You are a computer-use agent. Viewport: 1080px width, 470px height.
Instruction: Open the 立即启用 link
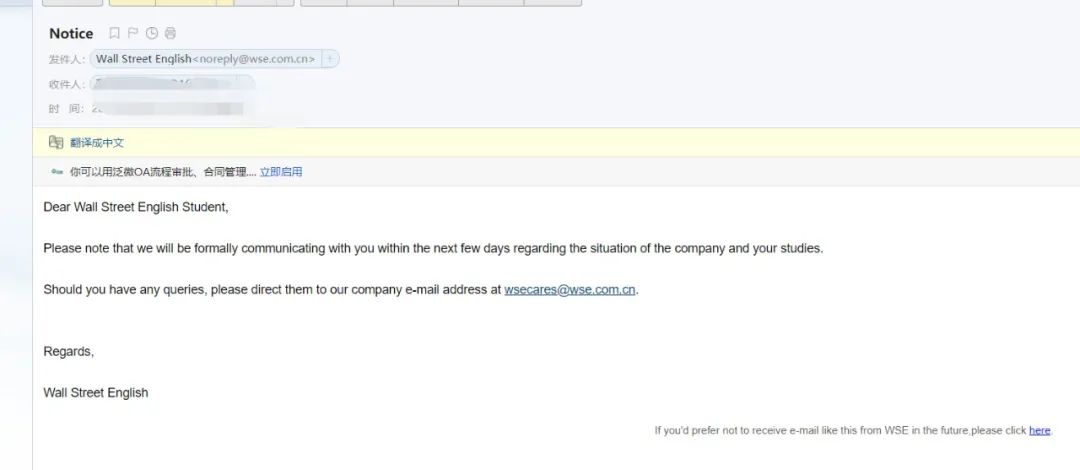pyautogui.click(x=281, y=172)
